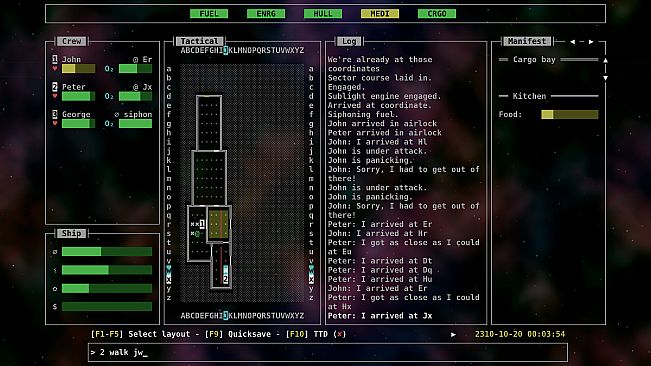The width and height of the screenshot is (651, 366).
Task: Click Peter's health bar
Action: coord(78,96)
